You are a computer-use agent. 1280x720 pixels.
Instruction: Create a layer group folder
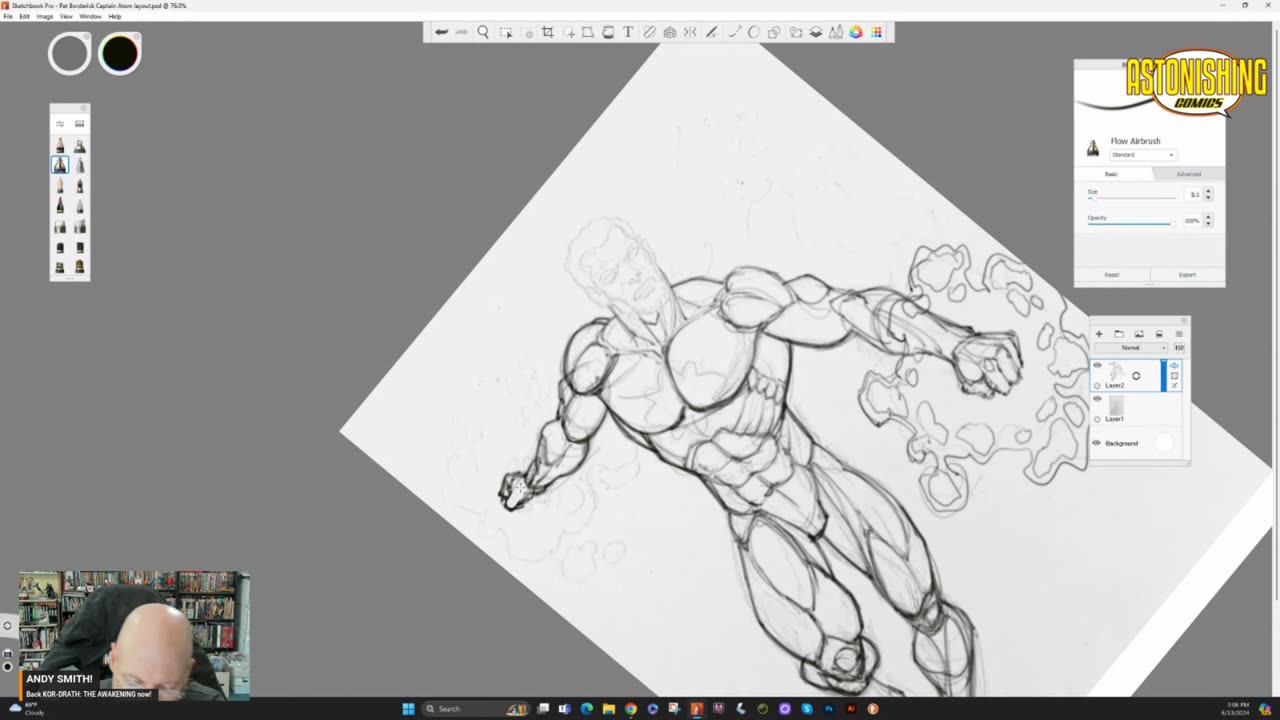click(x=1119, y=334)
